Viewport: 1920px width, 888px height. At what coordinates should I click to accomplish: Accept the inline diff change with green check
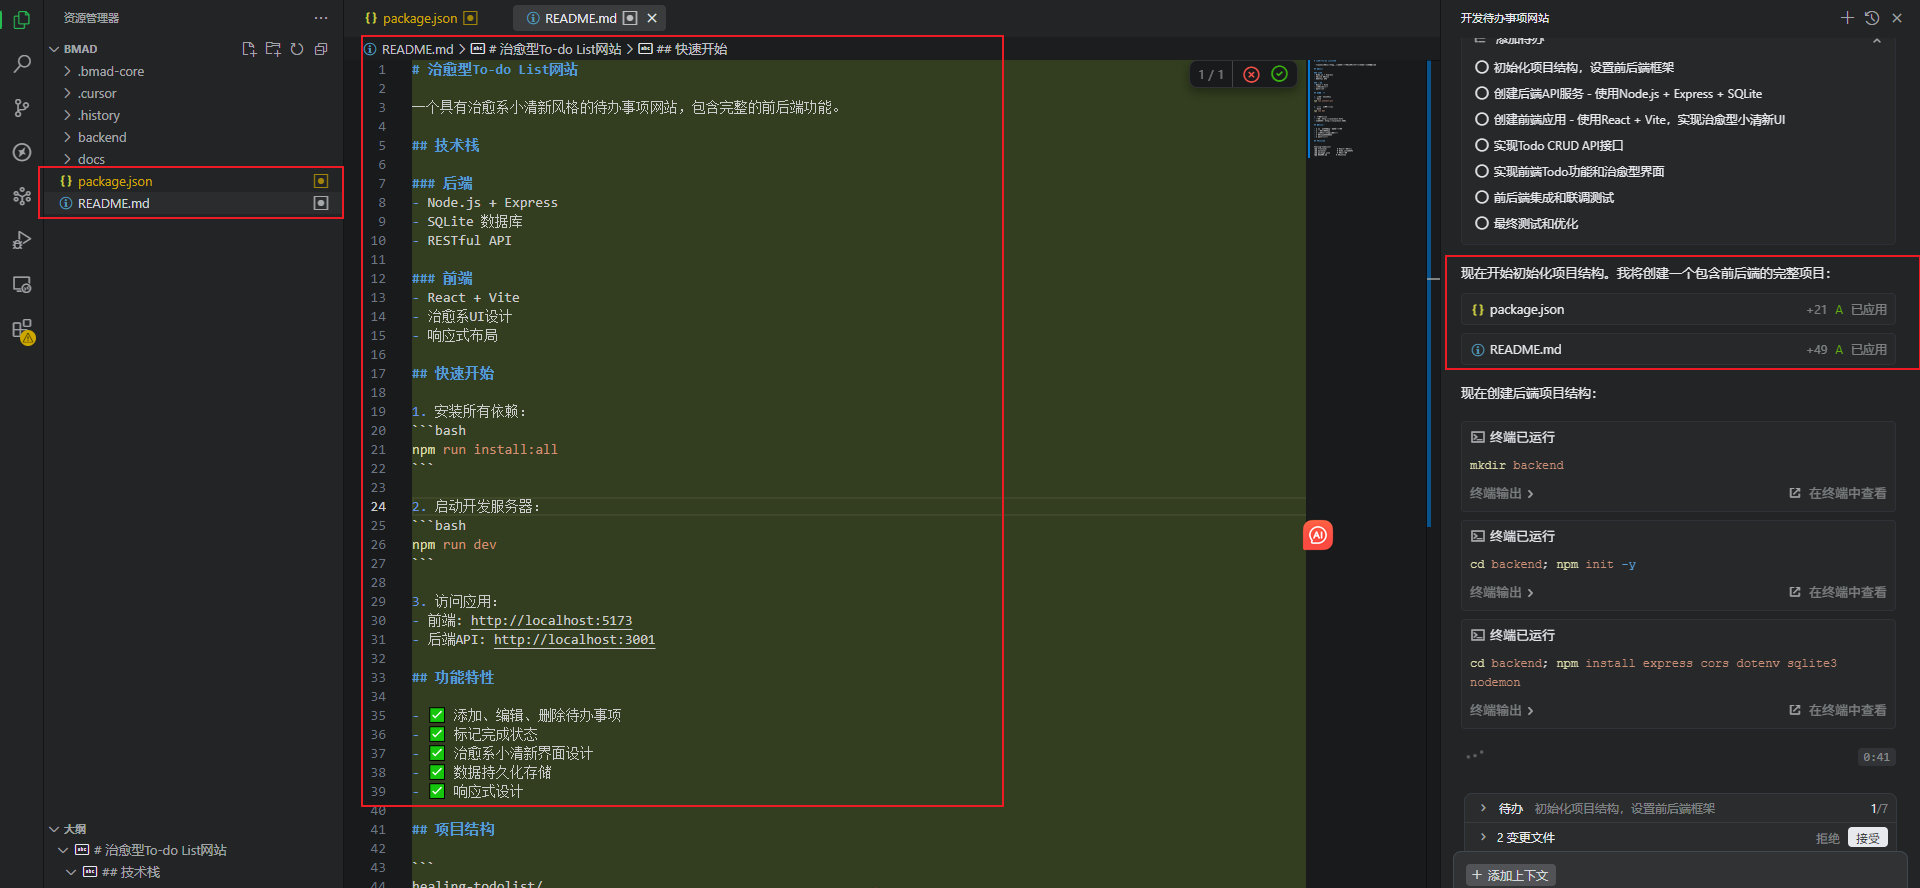(1279, 74)
